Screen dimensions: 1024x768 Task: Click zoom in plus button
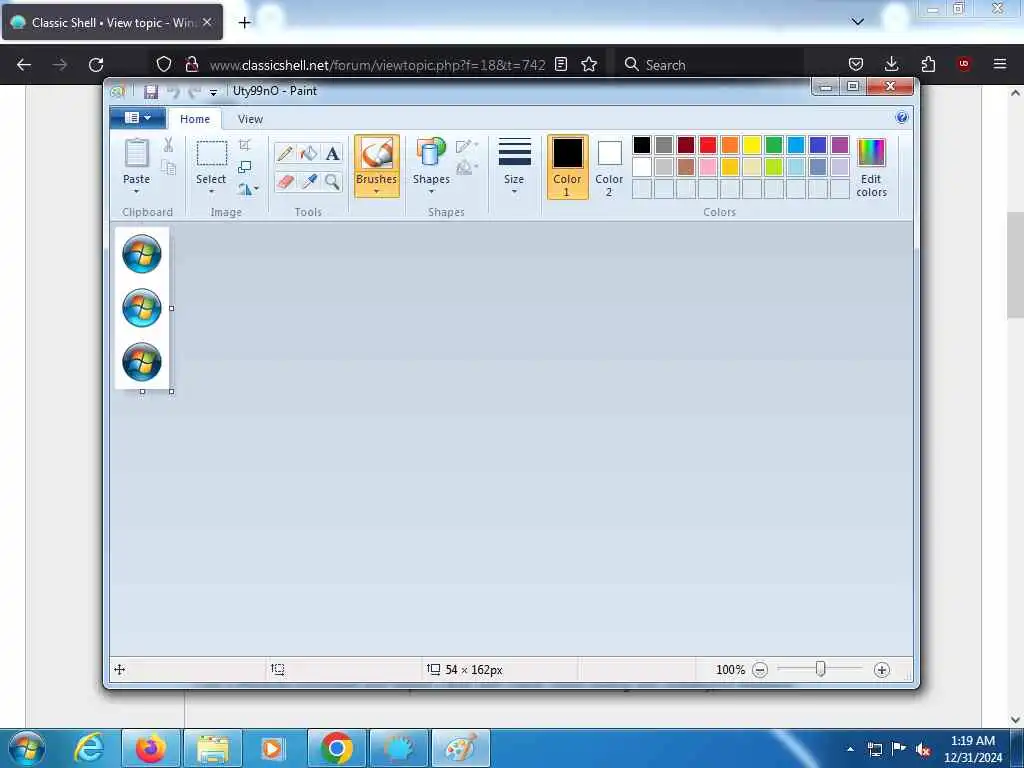[x=882, y=670]
